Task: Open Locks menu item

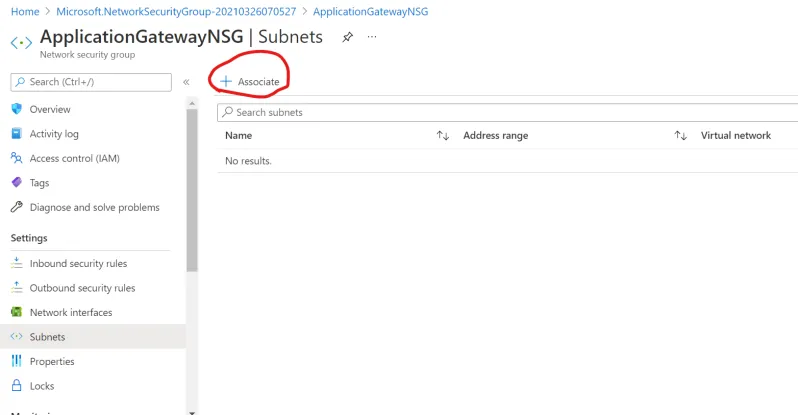Action: point(42,385)
